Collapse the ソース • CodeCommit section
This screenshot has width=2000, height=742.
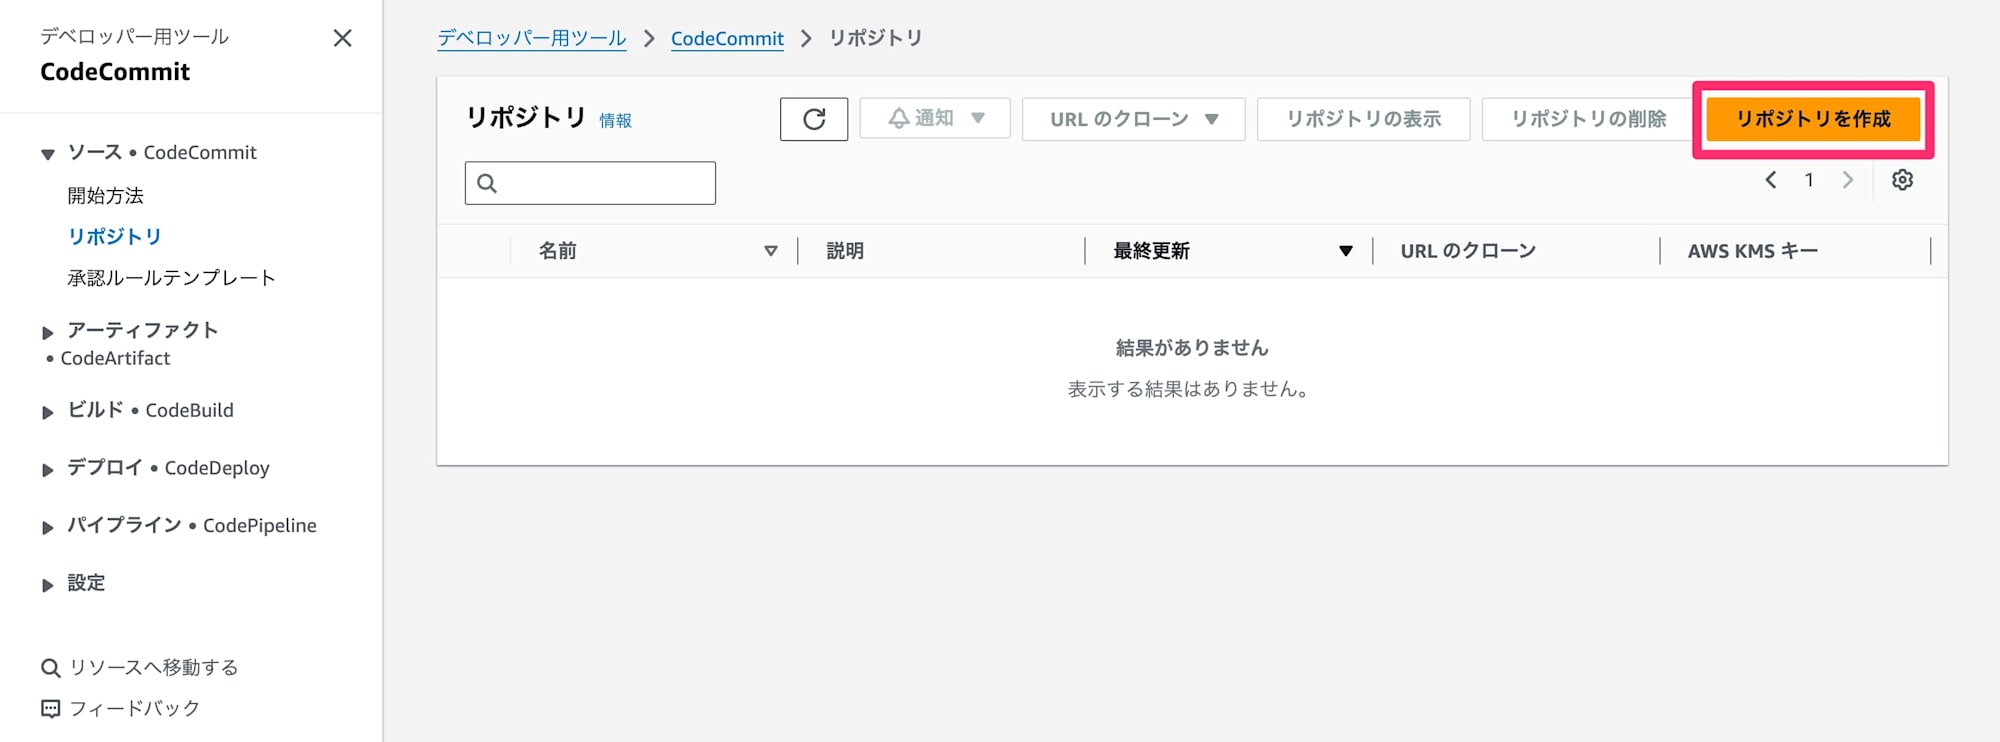[x=47, y=154]
